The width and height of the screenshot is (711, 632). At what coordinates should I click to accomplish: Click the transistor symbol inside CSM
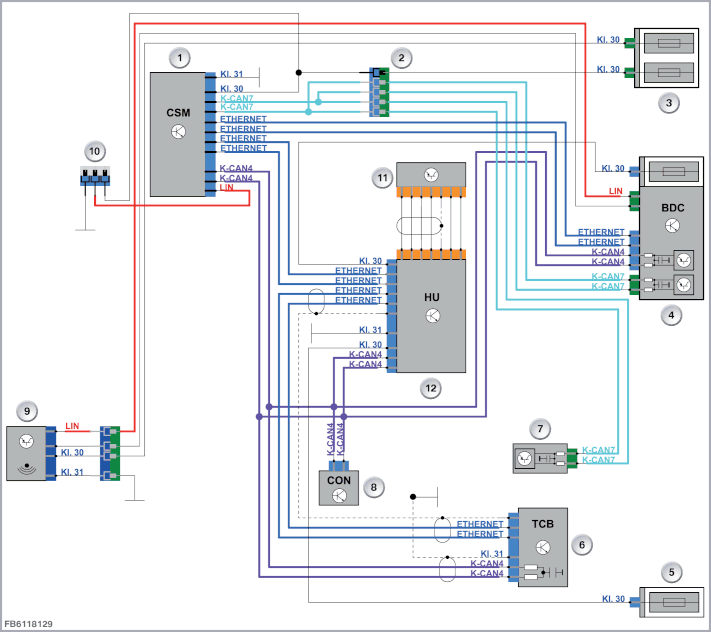pyautogui.click(x=179, y=131)
